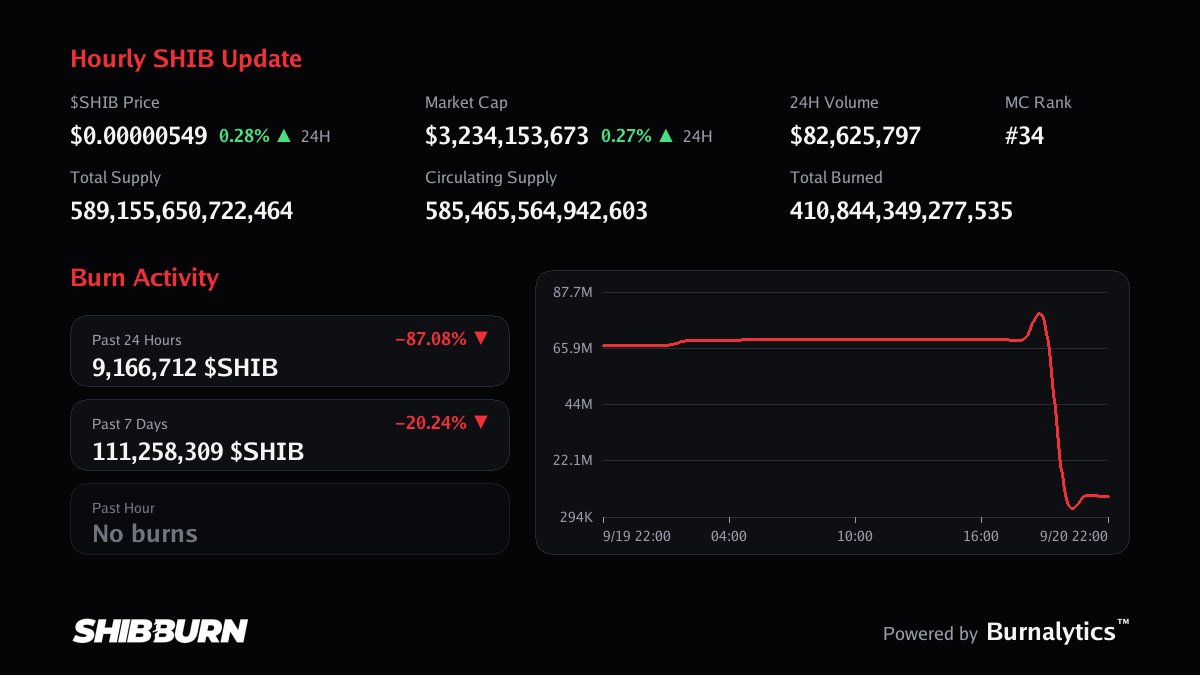Click the green price up arrow
1200x675 pixels.
tap(284, 135)
